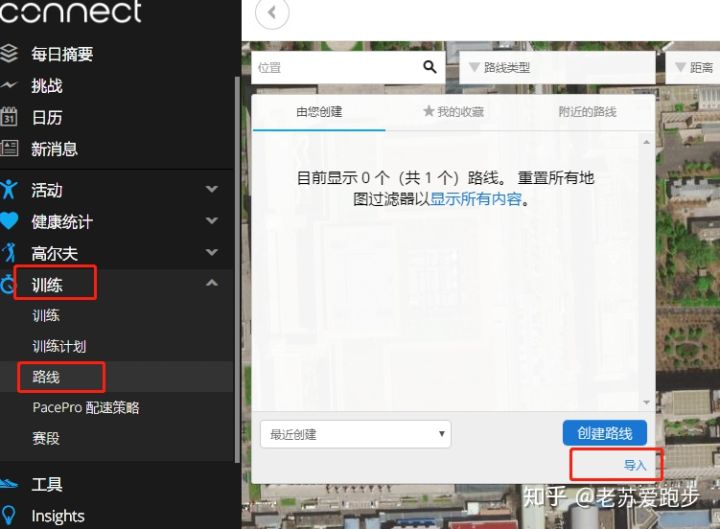Click the newsfeed icon beside 新消息
Image resolution: width=720 pixels, height=529 pixels.
pos(9,148)
